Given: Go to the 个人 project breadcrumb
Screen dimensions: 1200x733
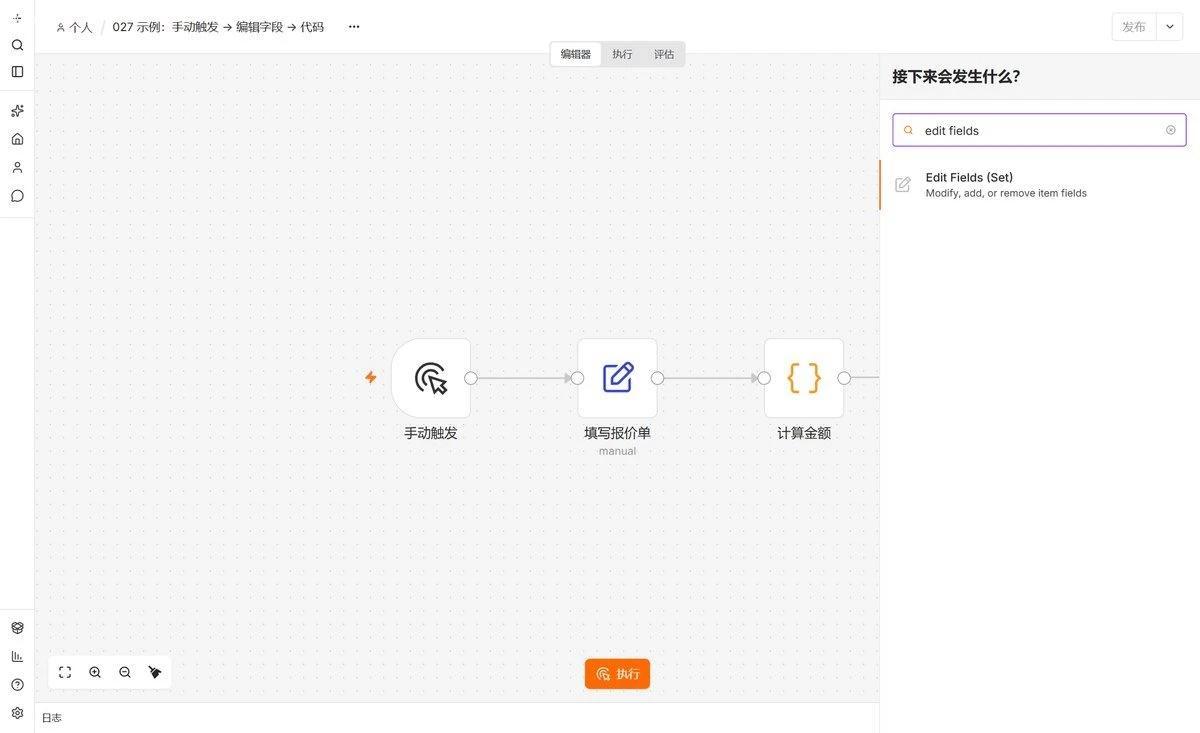Looking at the screenshot, I should 74,27.
